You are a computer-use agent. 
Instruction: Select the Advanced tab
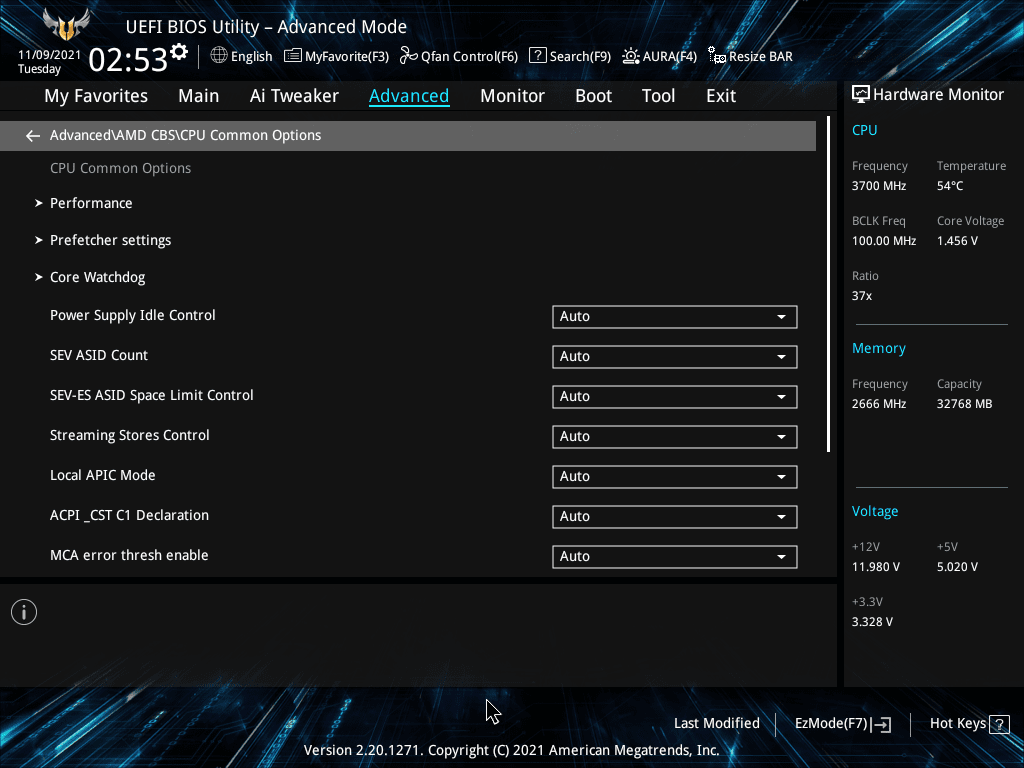pyautogui.click(x=409, y=96)
